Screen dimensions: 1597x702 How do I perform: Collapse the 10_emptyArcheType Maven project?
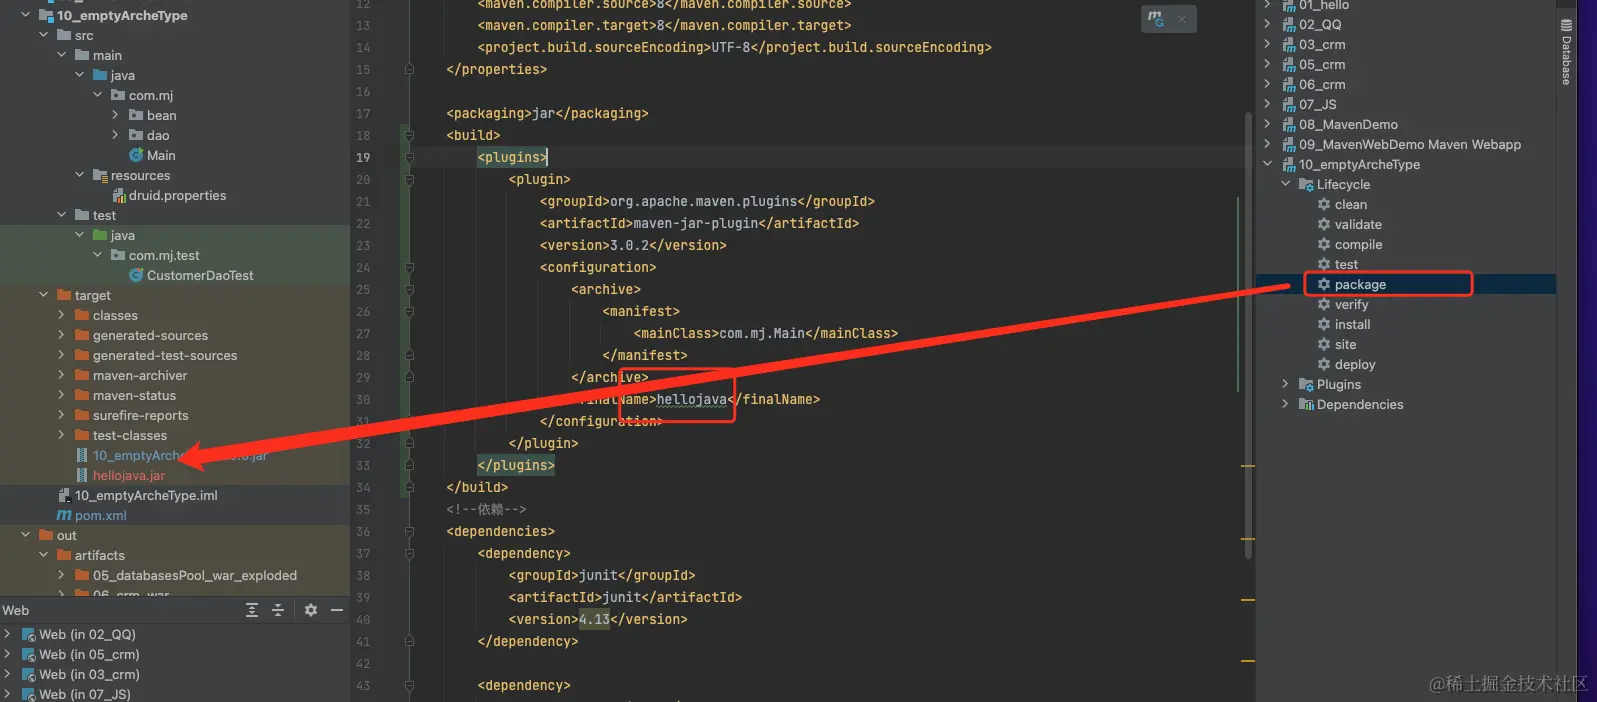click(1268, 165)
